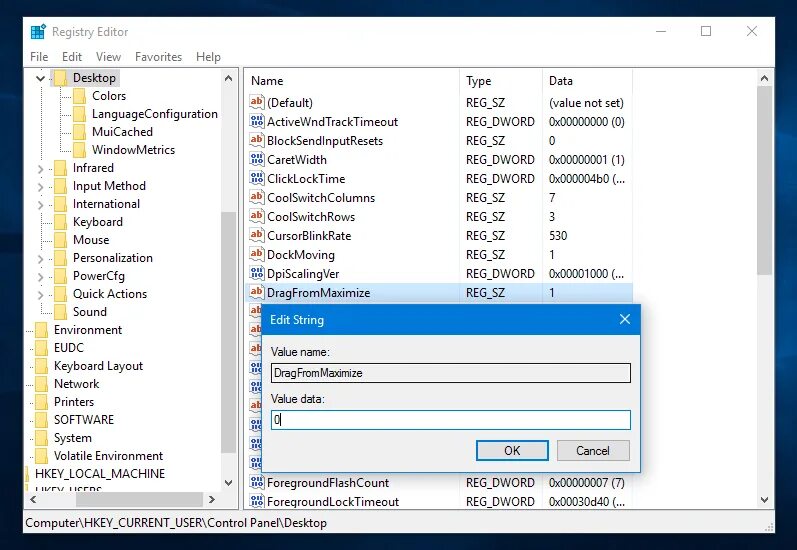Click the Registry Editor app icon in title bar
Image resolution: width=797 pixels, height=550 pixels.
pyautogui.click(x=38, y=32)
